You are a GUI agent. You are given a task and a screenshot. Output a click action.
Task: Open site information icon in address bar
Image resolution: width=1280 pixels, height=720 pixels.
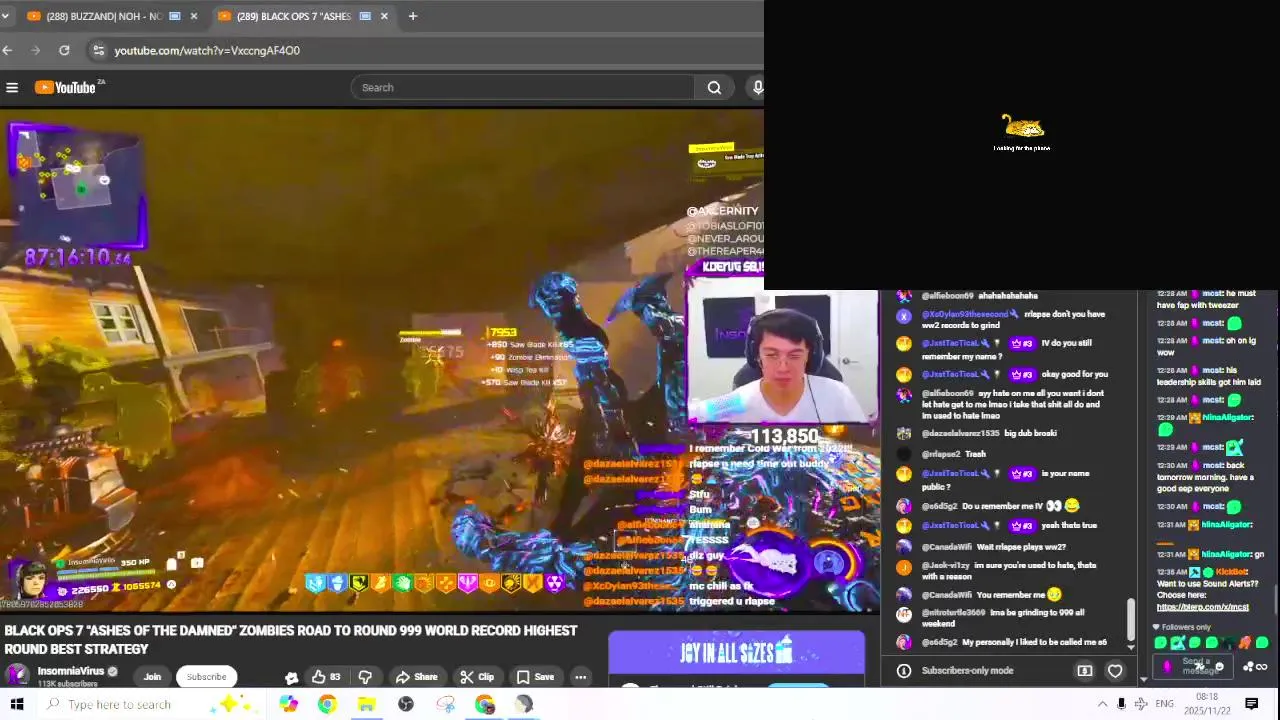[97, 50]
